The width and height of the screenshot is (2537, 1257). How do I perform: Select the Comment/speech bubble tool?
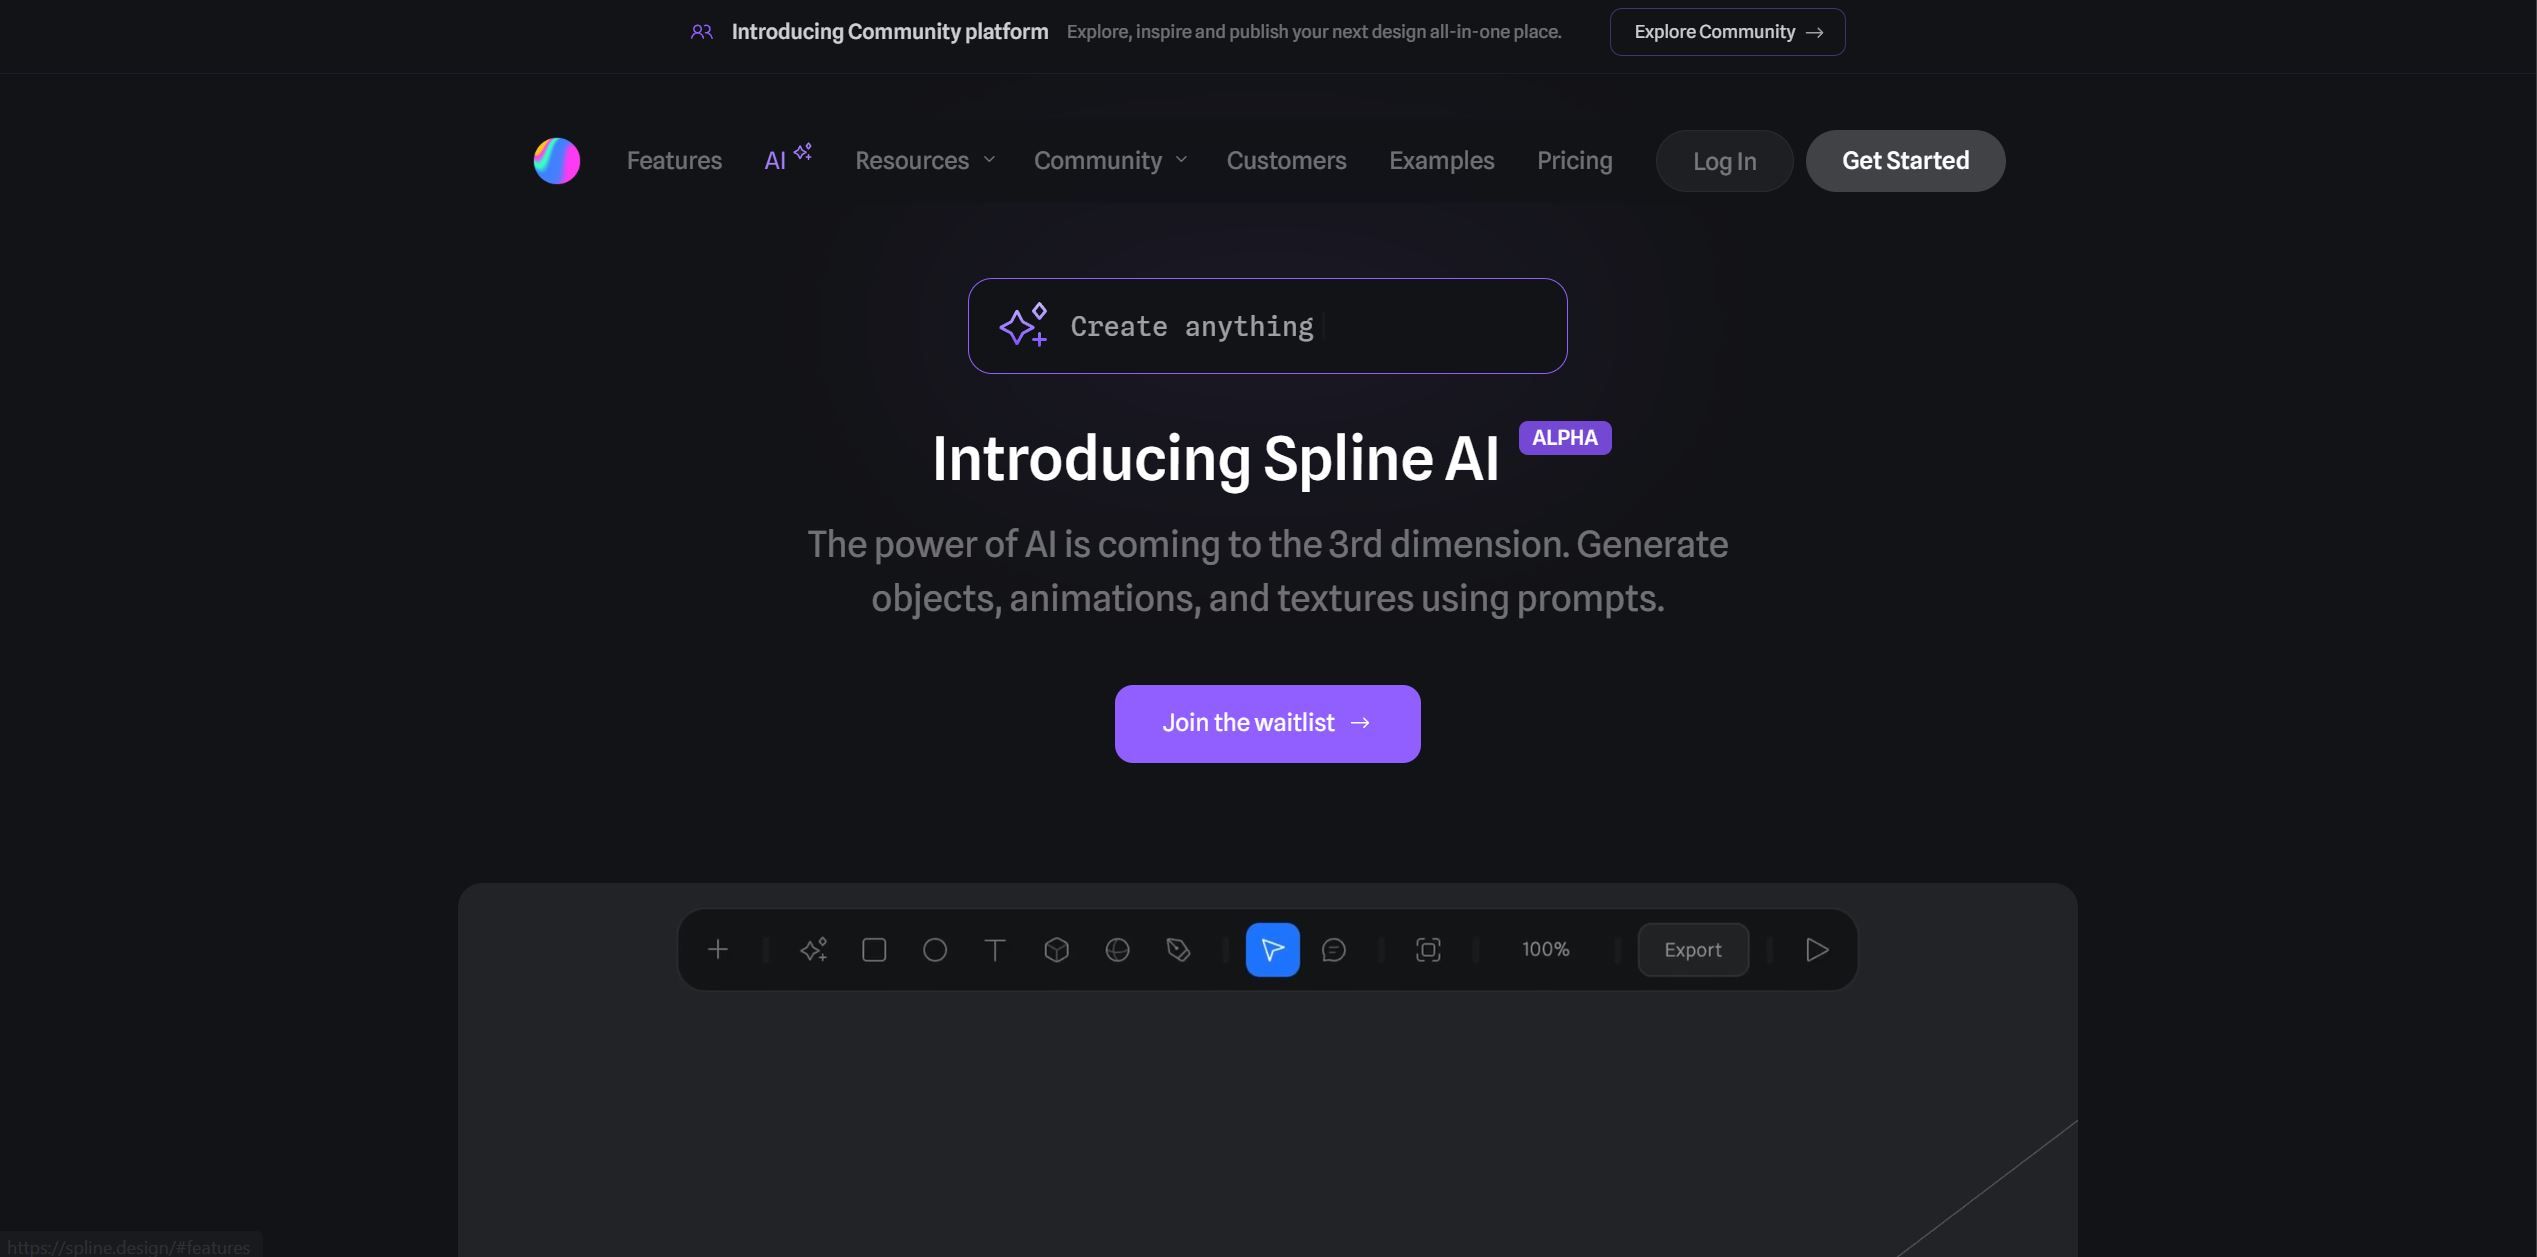click(x=1333, y=948)
